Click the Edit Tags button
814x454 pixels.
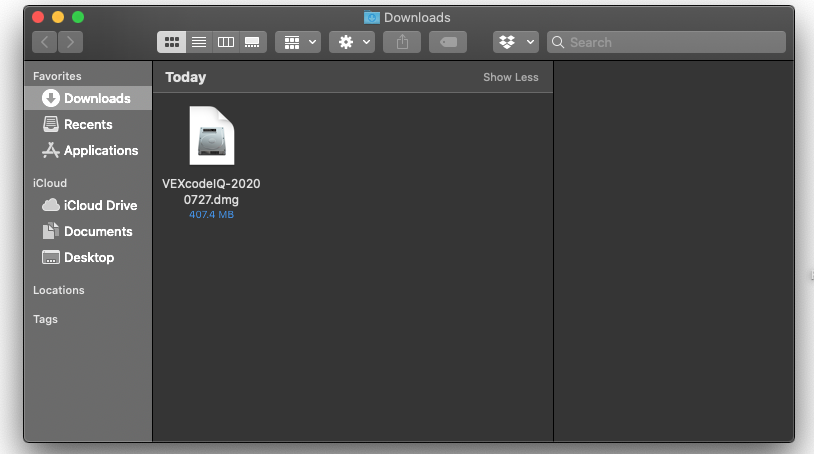pos(448,42)
